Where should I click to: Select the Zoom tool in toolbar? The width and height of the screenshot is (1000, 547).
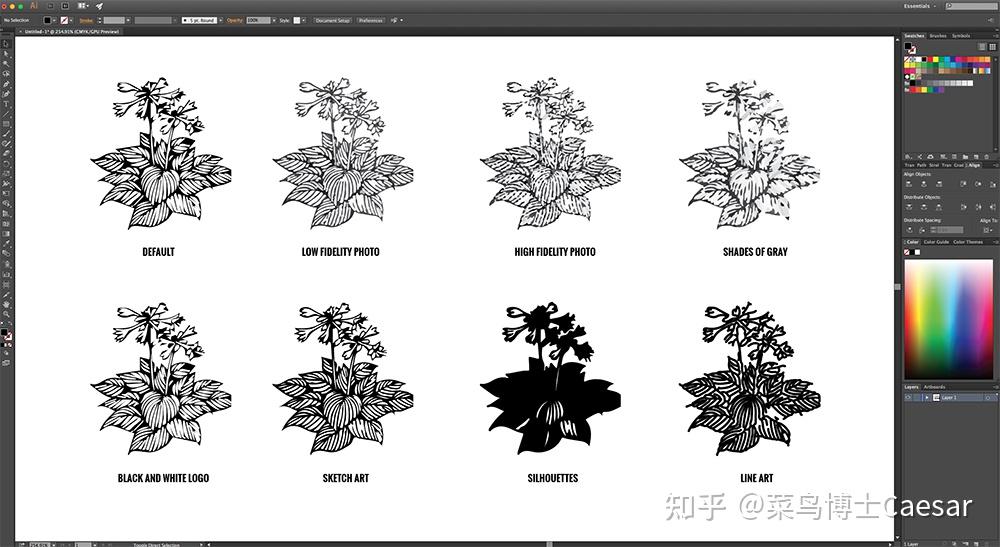click(x=6, y=314)
